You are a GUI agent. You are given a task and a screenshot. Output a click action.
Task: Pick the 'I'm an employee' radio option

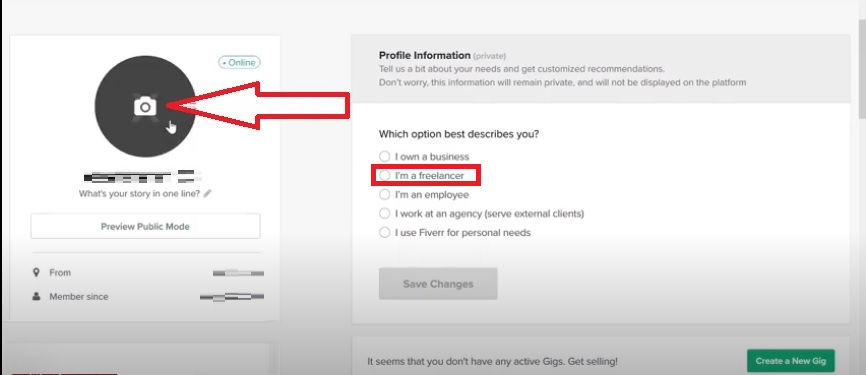click(x=384, y=194)
